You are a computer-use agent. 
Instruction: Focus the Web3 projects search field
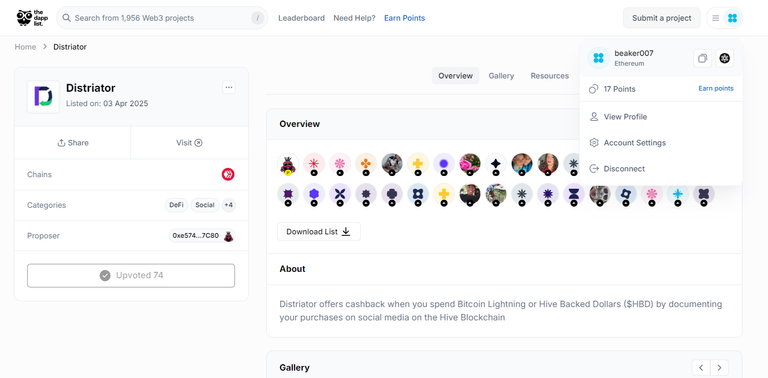click(162, 18)
